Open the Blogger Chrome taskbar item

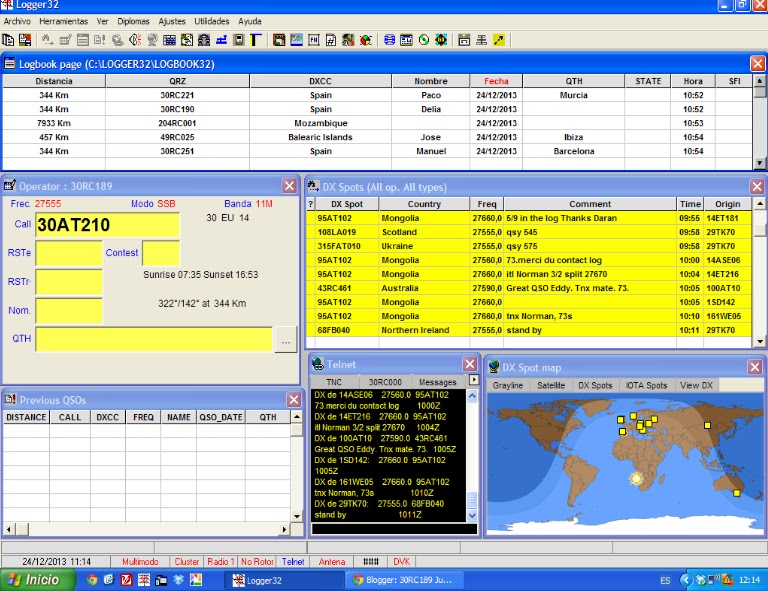(x=403, y=580)
